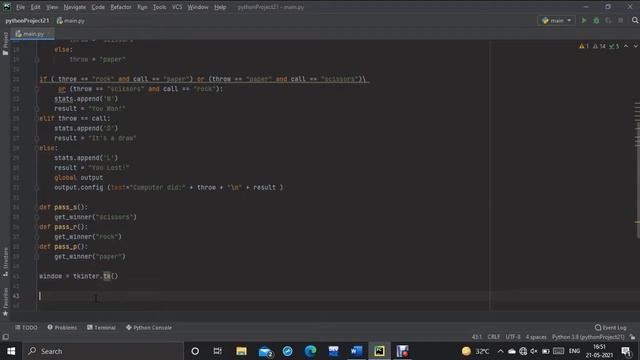Click the UTF-8 encoding in status bar

513,337
